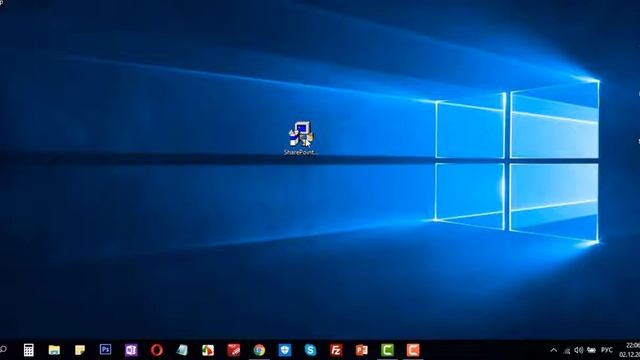640x360 pixels.
Task: Open the network status tray icon
Action: [567, 350]
